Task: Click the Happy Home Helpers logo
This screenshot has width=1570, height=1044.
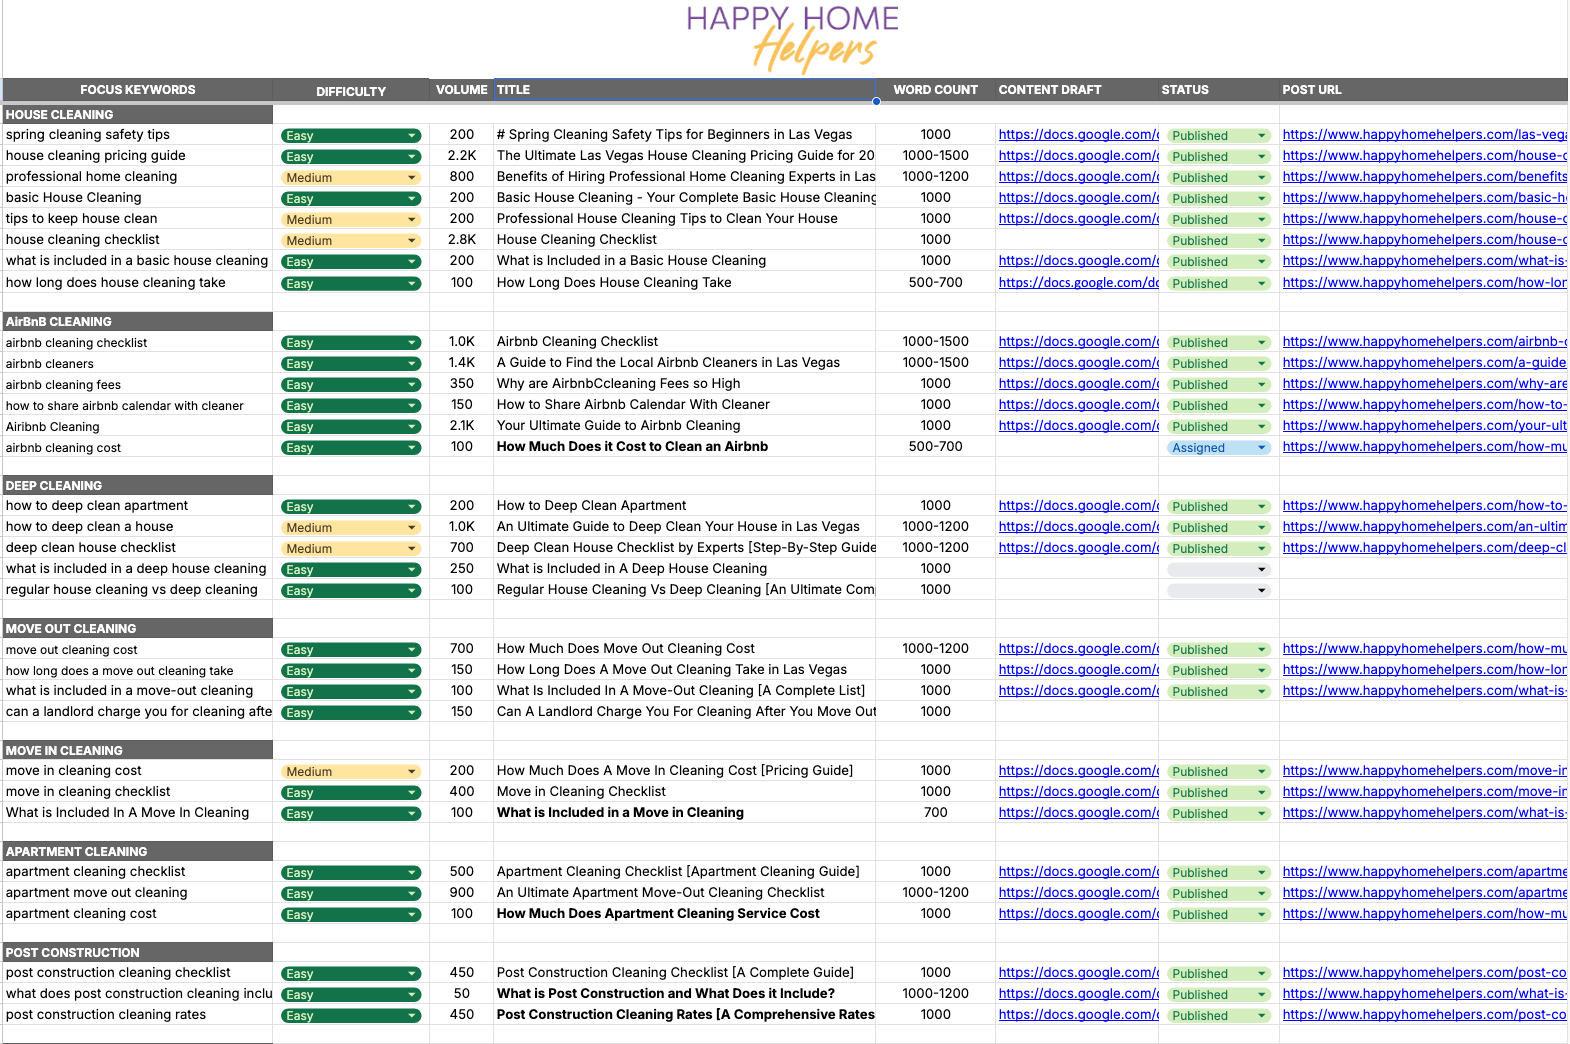Action: (x=792, y=38)
